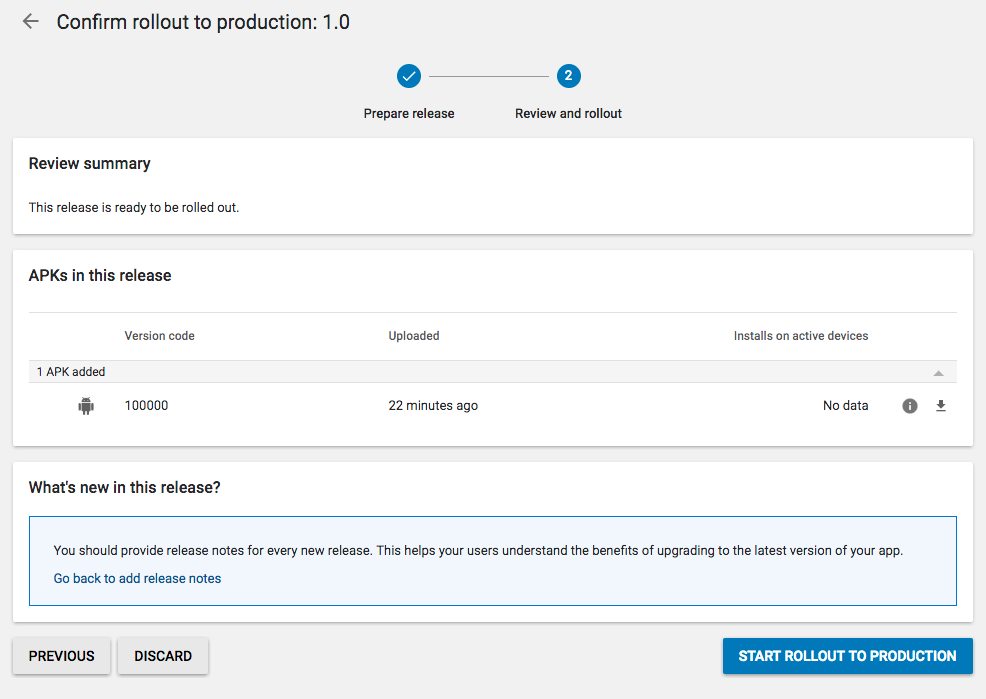Screen dimensions: 986x699
Task: Click the 'Installs on active devices' column header
Action: (x=800, y=336)
